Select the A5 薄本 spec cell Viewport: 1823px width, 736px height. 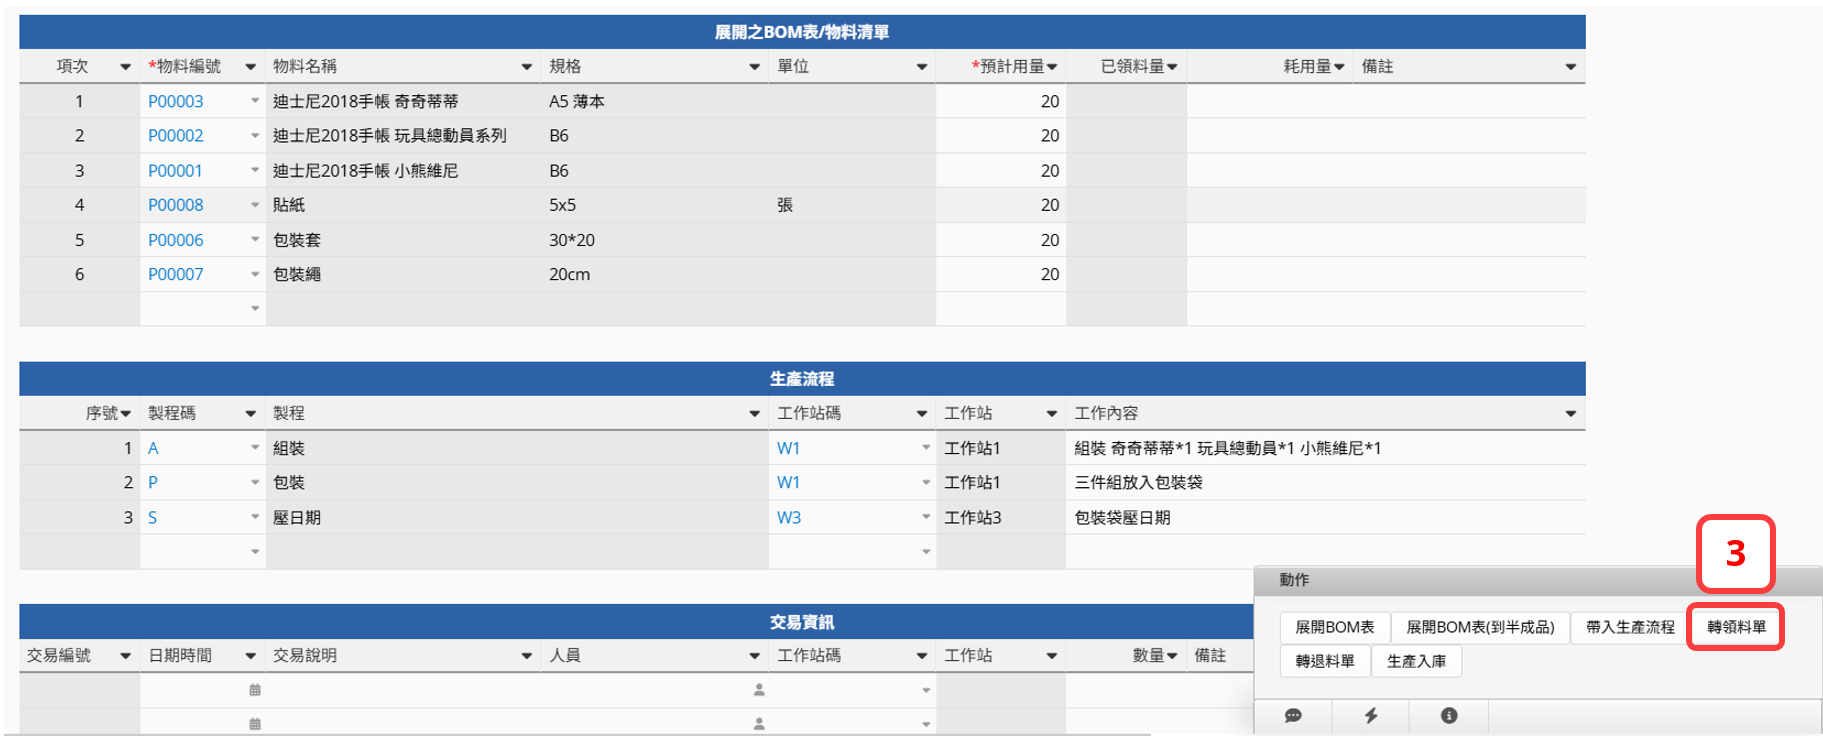655,101
